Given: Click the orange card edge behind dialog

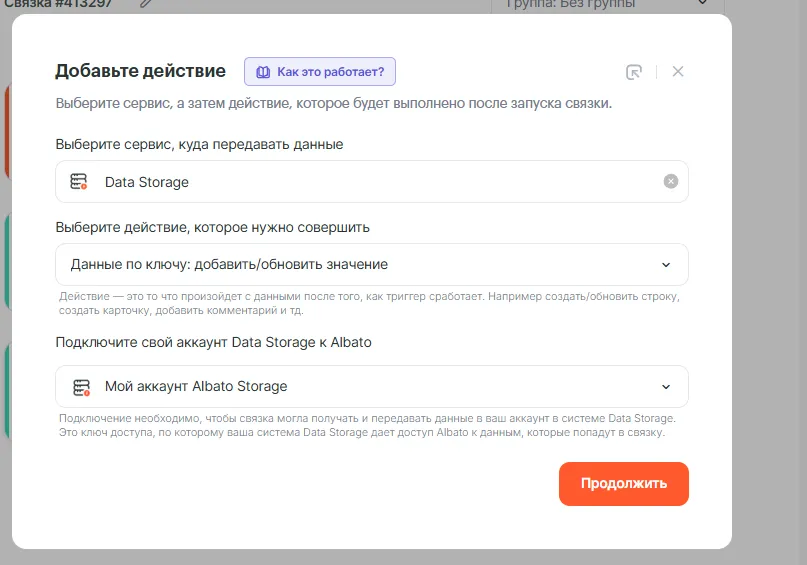Looking at the screenshot, I should [x=6, y=130].
